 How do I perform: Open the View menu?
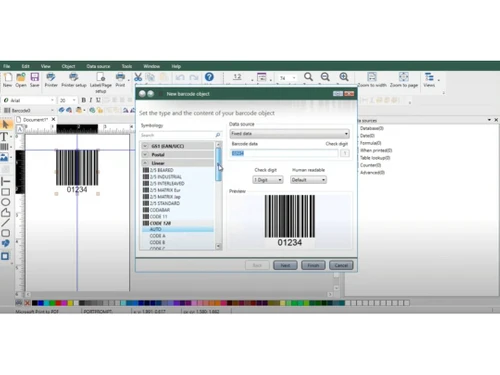46,66
